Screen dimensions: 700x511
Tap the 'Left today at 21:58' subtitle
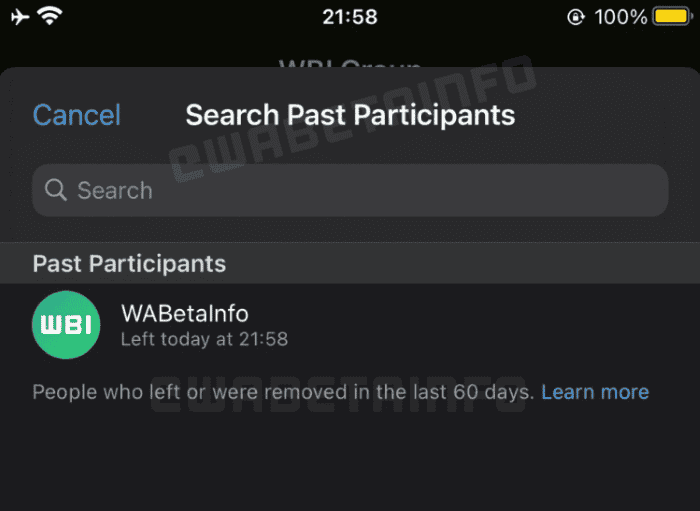click(x=204, y=339)
